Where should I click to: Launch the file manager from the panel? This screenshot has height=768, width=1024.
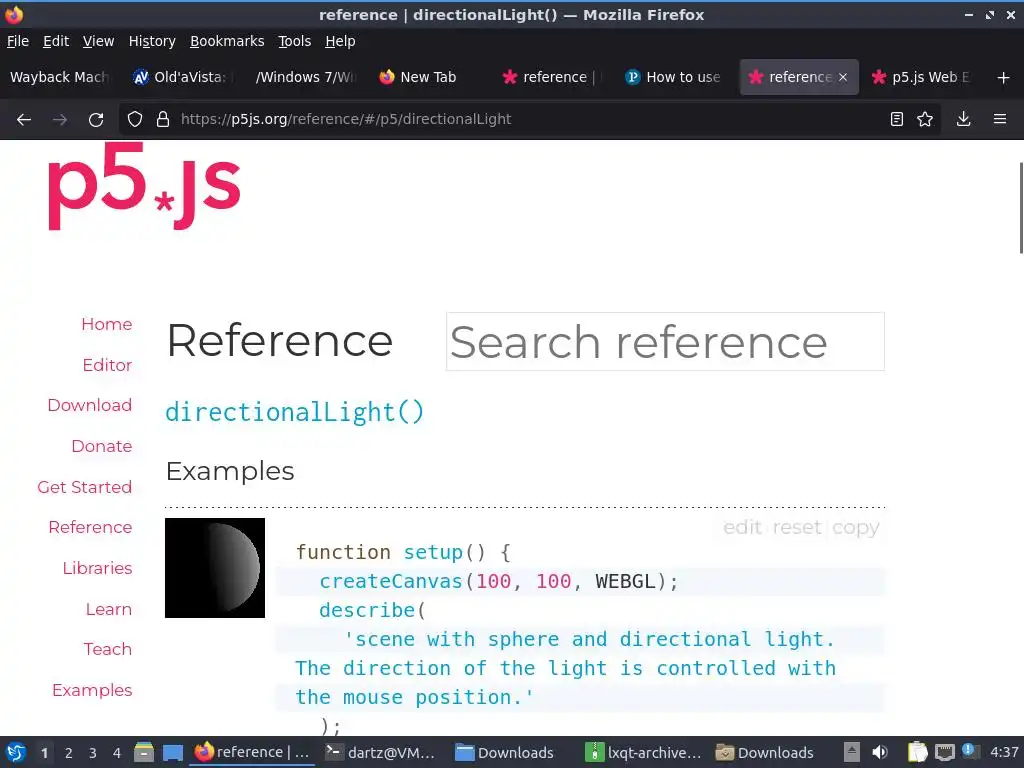(144, 752)
